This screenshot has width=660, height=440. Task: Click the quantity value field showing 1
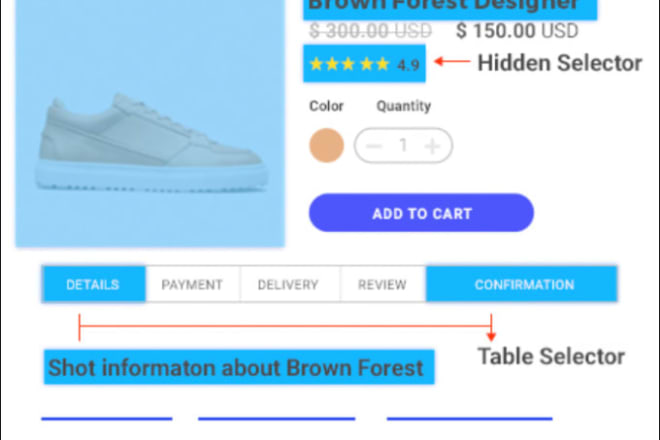tap(404, 146)
